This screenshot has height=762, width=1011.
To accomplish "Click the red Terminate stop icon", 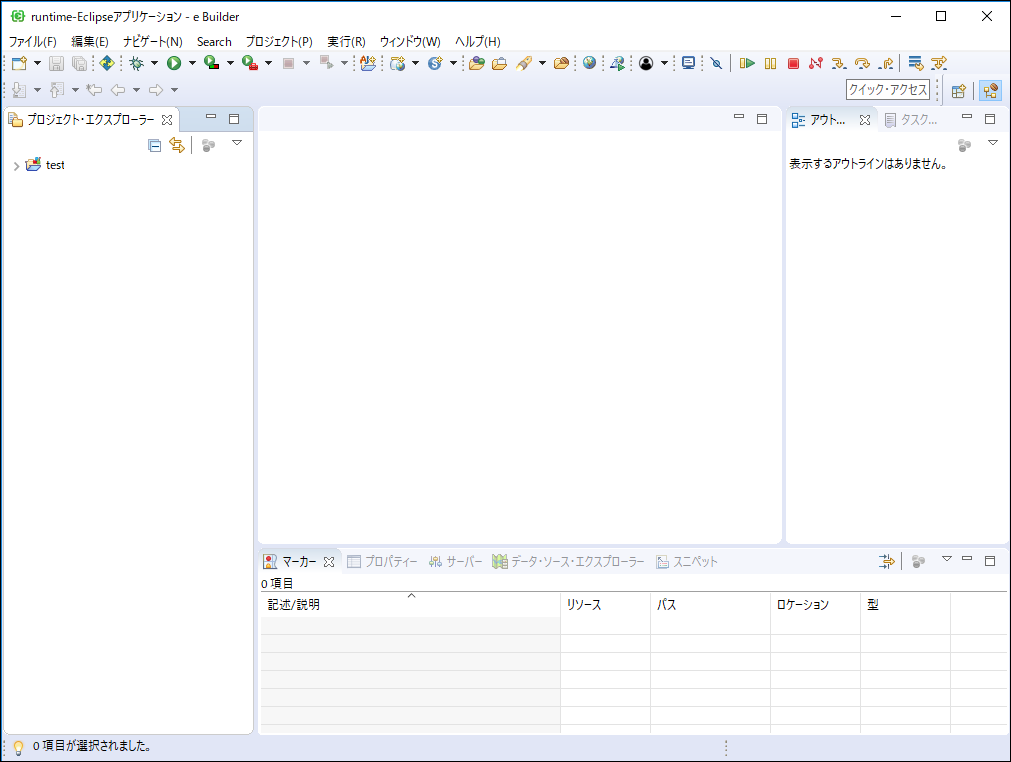I will tap(794, 63).
